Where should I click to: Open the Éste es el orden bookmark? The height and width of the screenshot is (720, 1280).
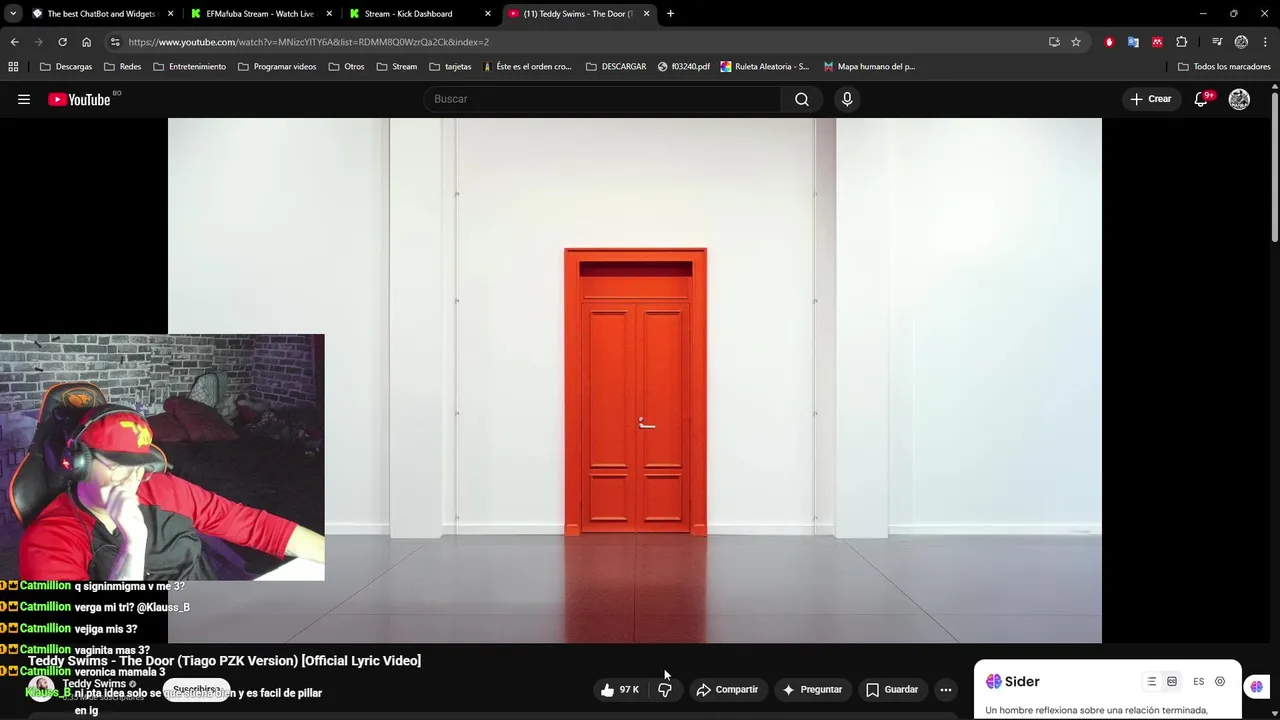(527, 67)
